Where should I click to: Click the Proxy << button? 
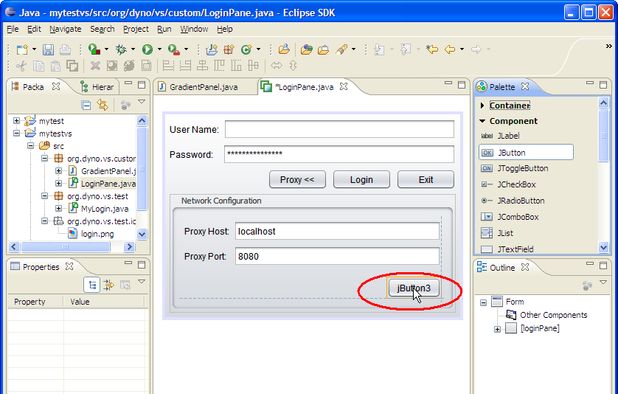[297, 180]
